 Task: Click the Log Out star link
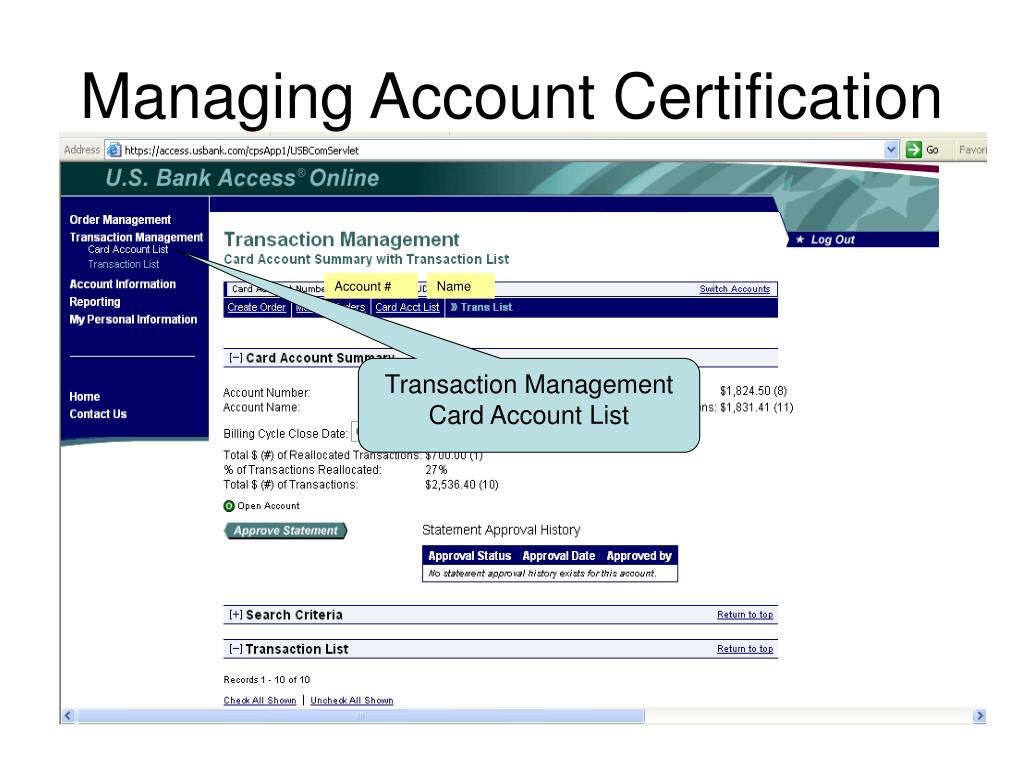click(825, 240)
